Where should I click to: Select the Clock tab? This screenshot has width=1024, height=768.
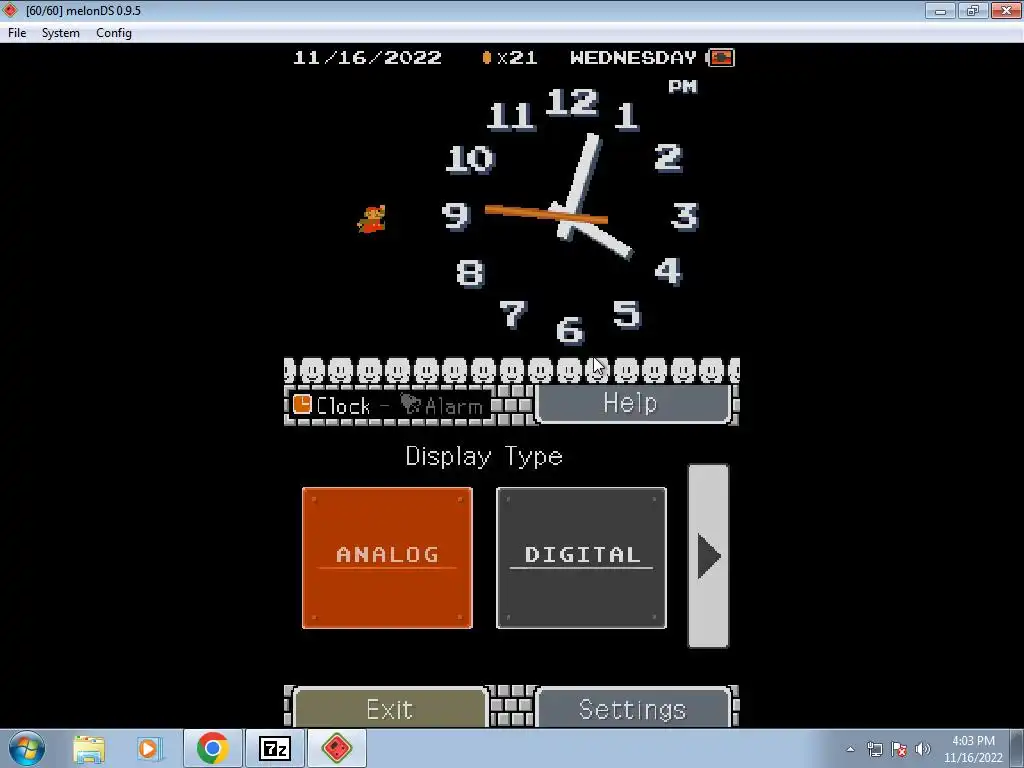[332, 406]
